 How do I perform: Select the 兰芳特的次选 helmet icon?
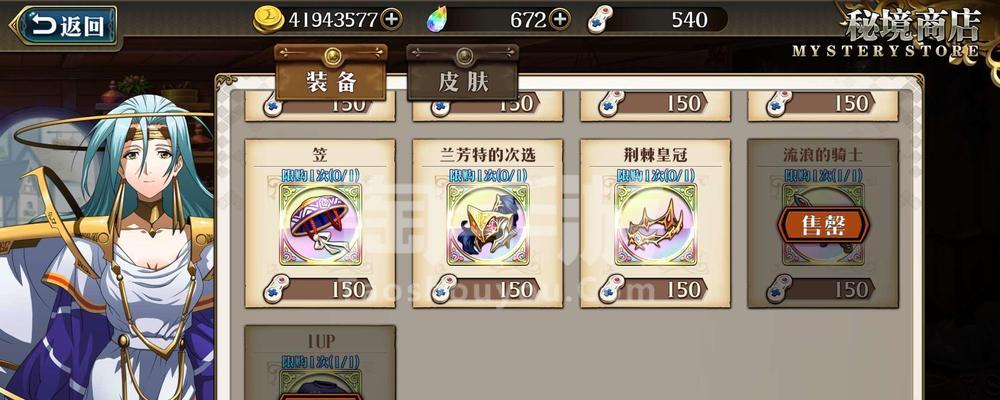(488, 225)
